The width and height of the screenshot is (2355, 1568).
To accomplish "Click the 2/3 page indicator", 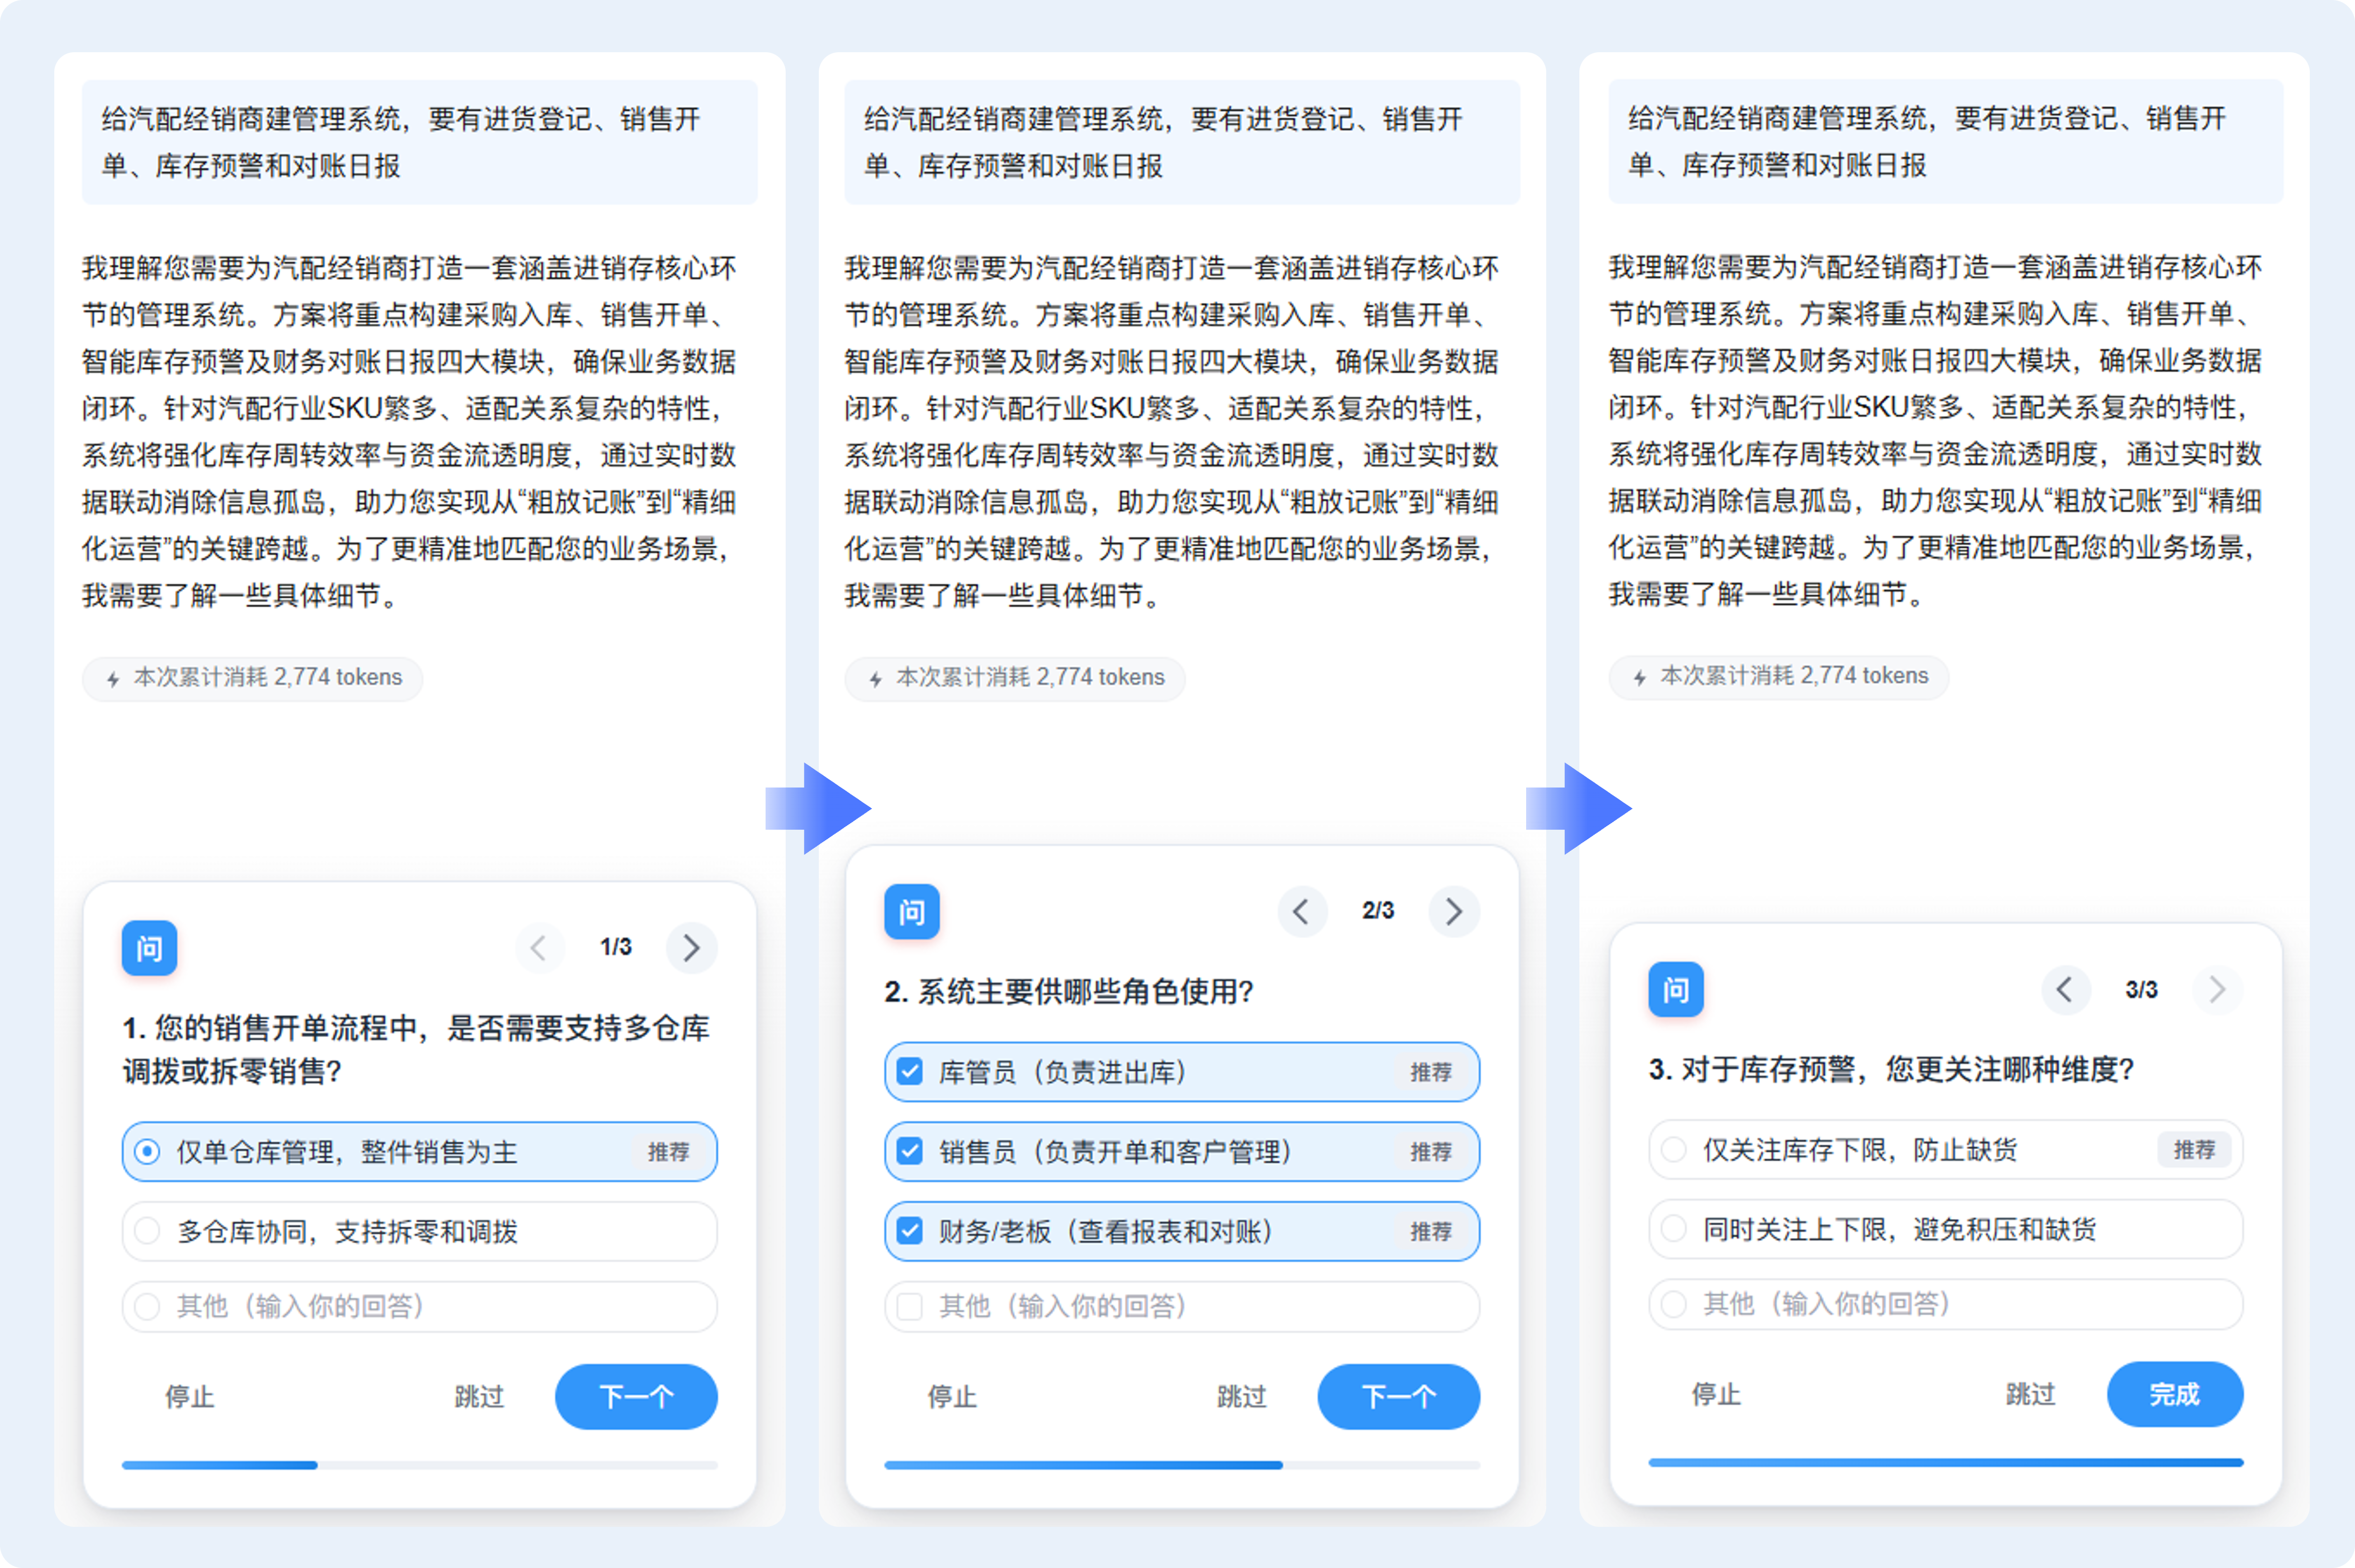I will coord(1377,911).
